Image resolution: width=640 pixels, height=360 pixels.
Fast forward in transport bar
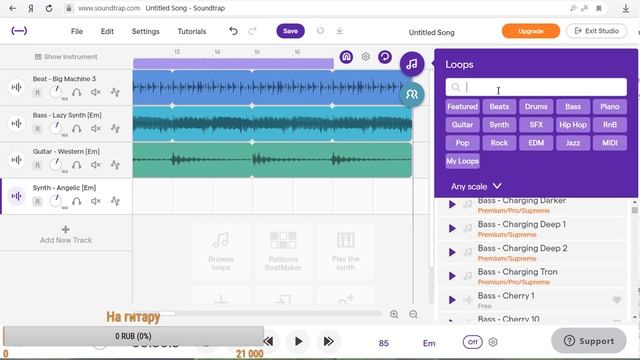(329, 341)
